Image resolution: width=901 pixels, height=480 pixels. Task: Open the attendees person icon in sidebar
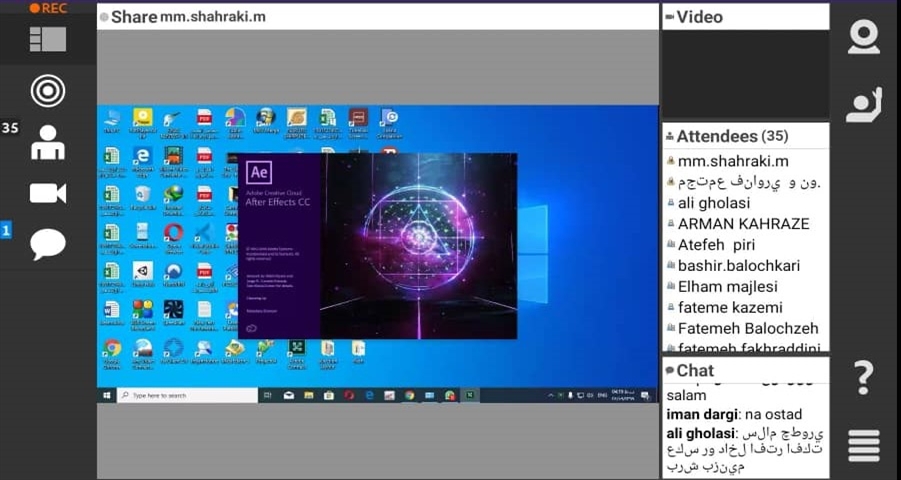48,143
